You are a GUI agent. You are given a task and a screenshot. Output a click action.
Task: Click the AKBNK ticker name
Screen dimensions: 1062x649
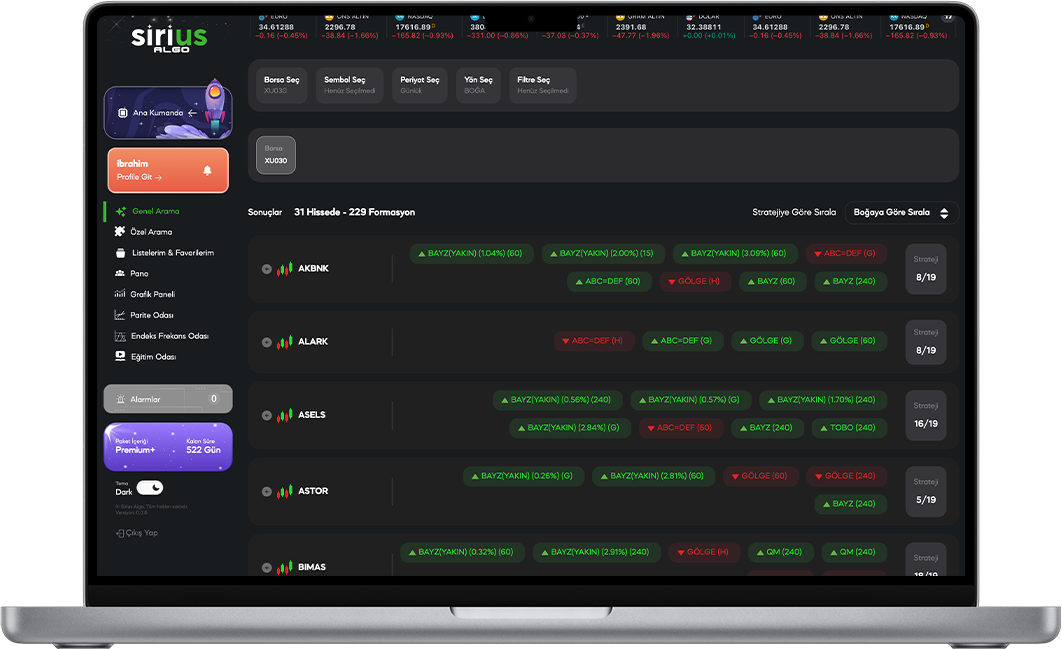[314, 269]
